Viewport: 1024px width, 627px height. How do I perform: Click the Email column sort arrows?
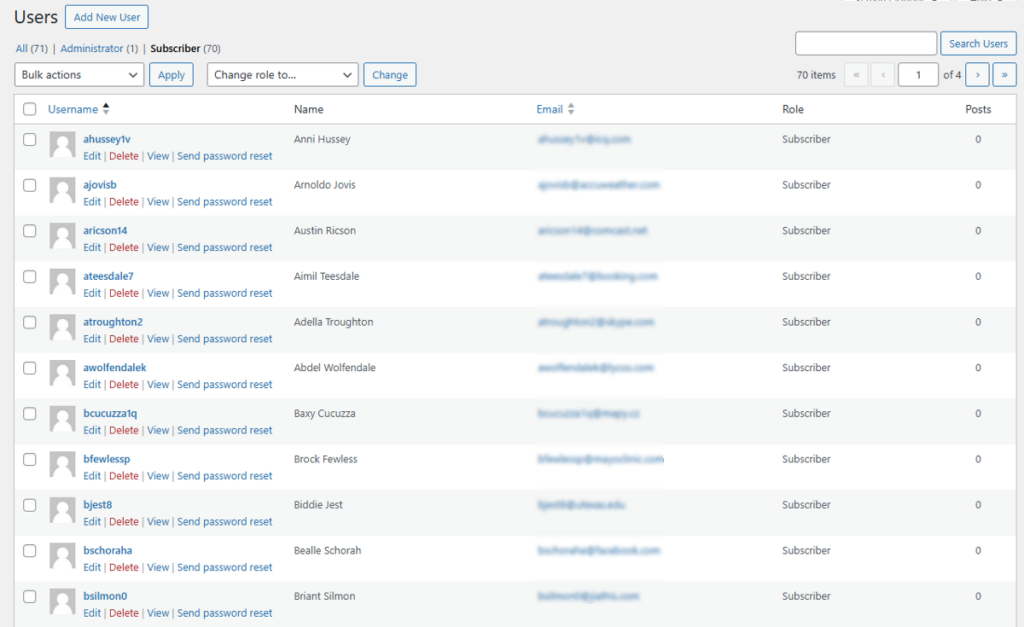tap(571, 109)
